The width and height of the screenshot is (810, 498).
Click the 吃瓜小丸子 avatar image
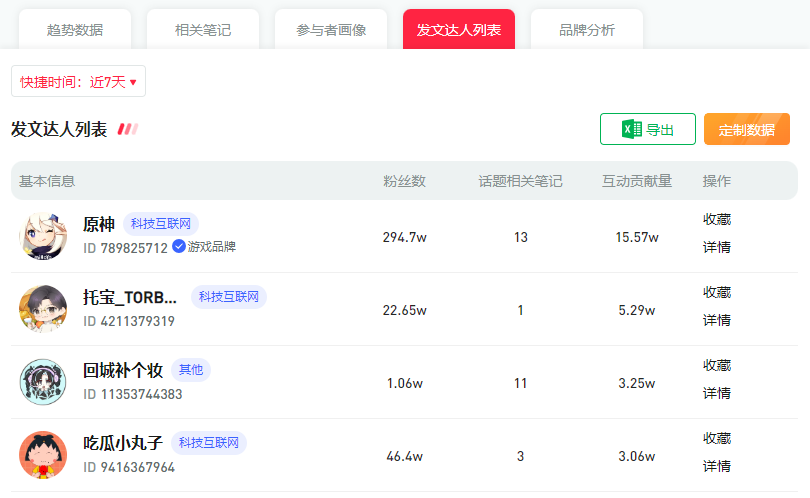(x=43, y=455)
